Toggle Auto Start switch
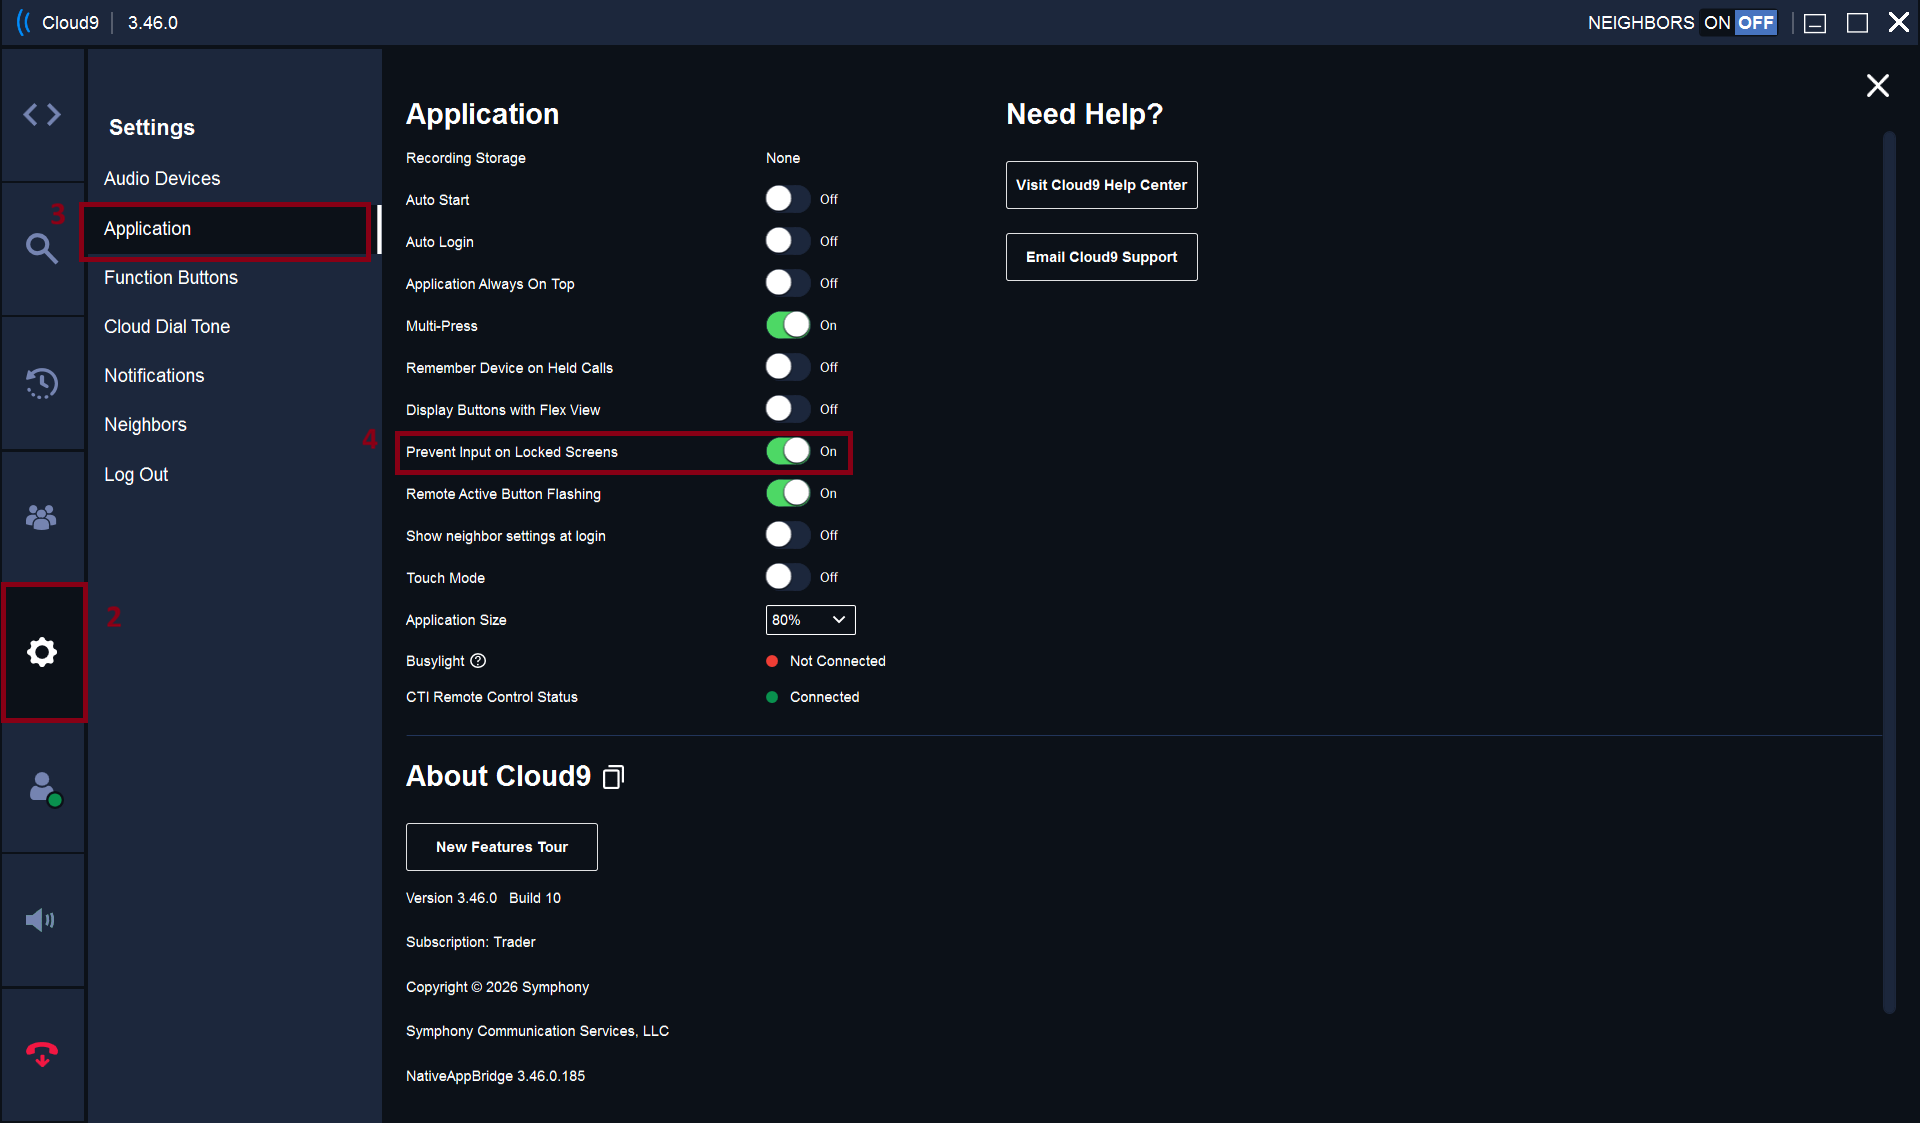Screen dimensions: 1920x1123 click(788, 199)
